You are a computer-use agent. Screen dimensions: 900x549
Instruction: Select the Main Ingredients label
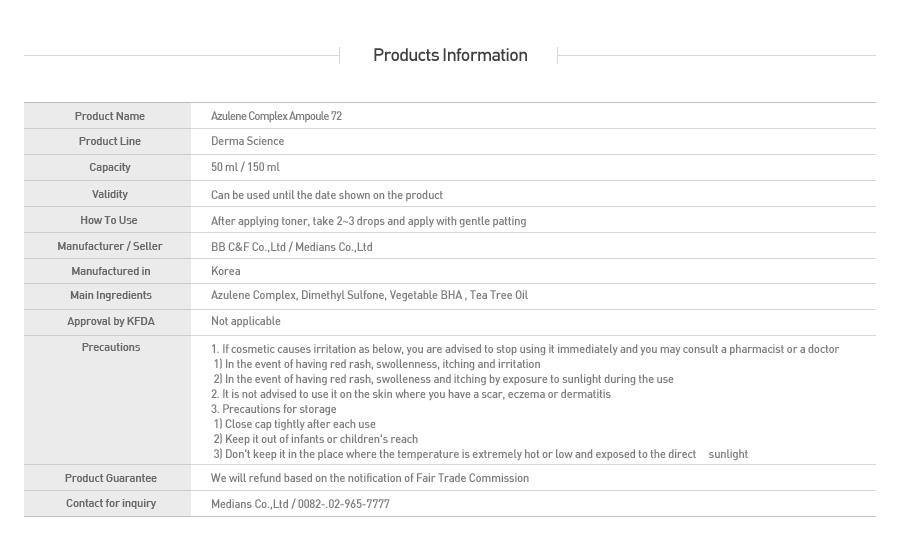[110, 295]
